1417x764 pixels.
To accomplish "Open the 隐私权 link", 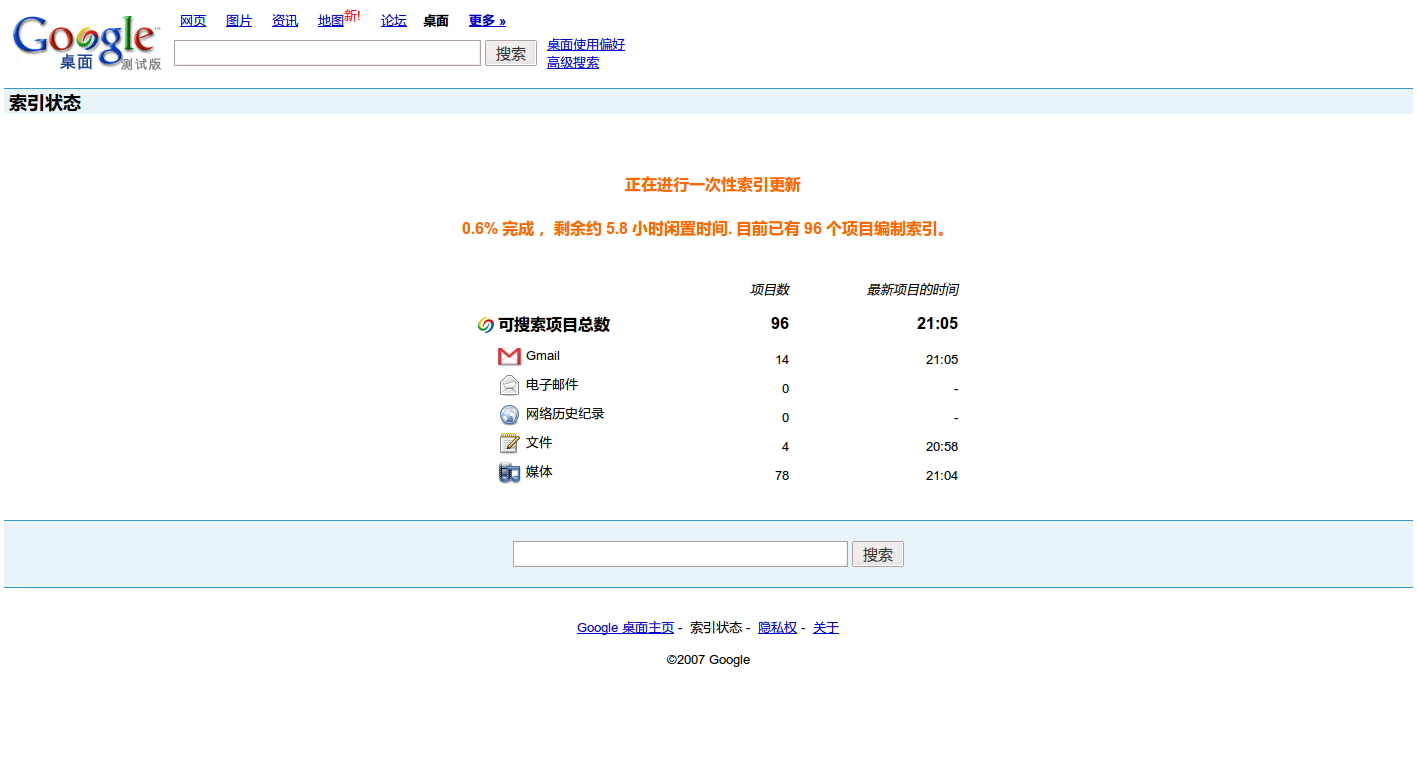I will (777, 628).
